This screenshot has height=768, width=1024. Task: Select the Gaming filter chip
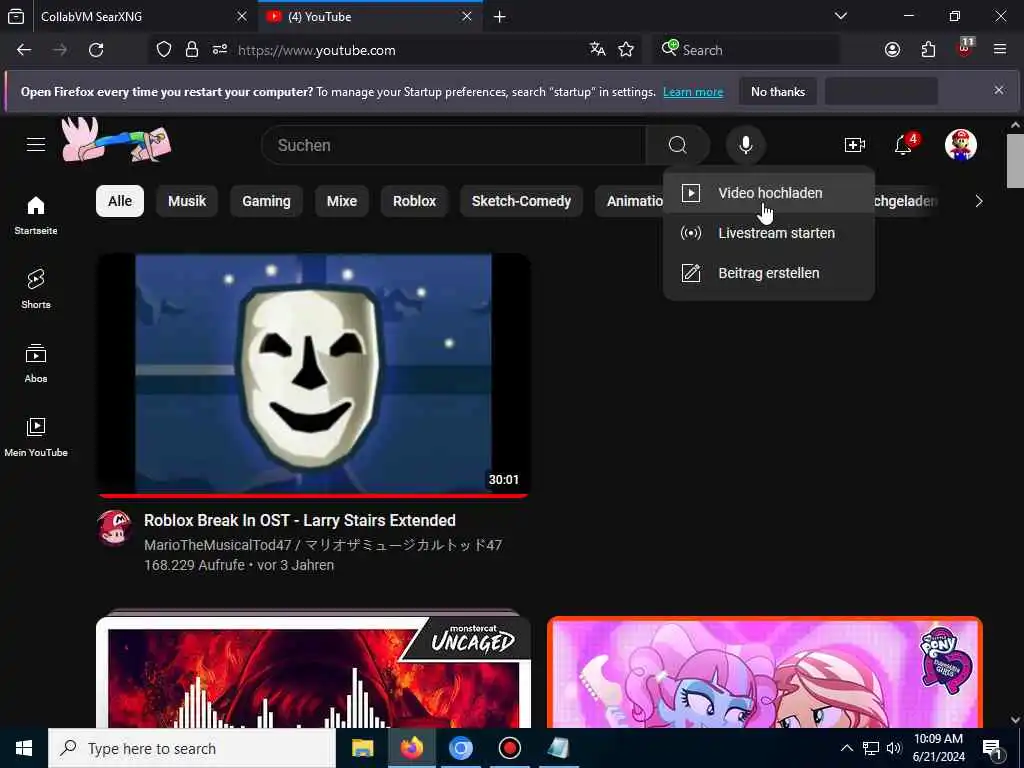point(266,201)
